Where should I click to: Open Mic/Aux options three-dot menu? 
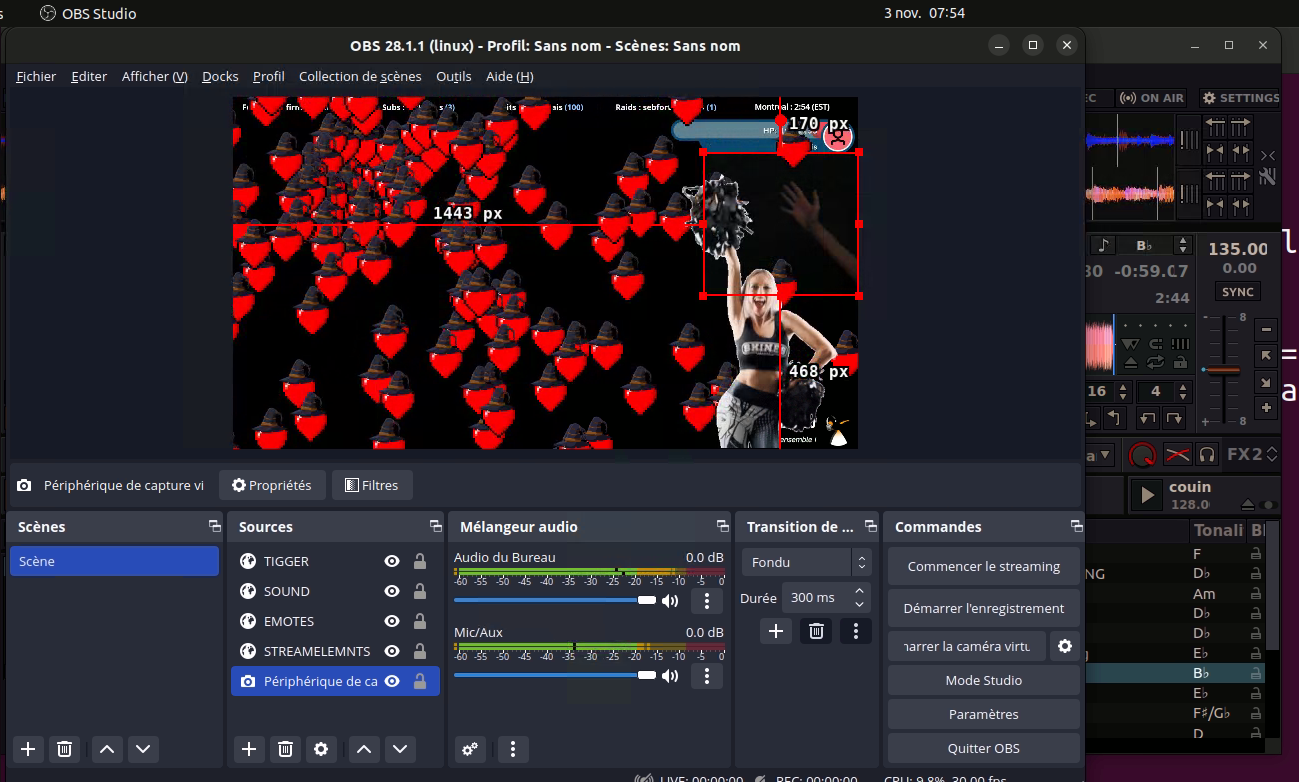click(707, 676)
